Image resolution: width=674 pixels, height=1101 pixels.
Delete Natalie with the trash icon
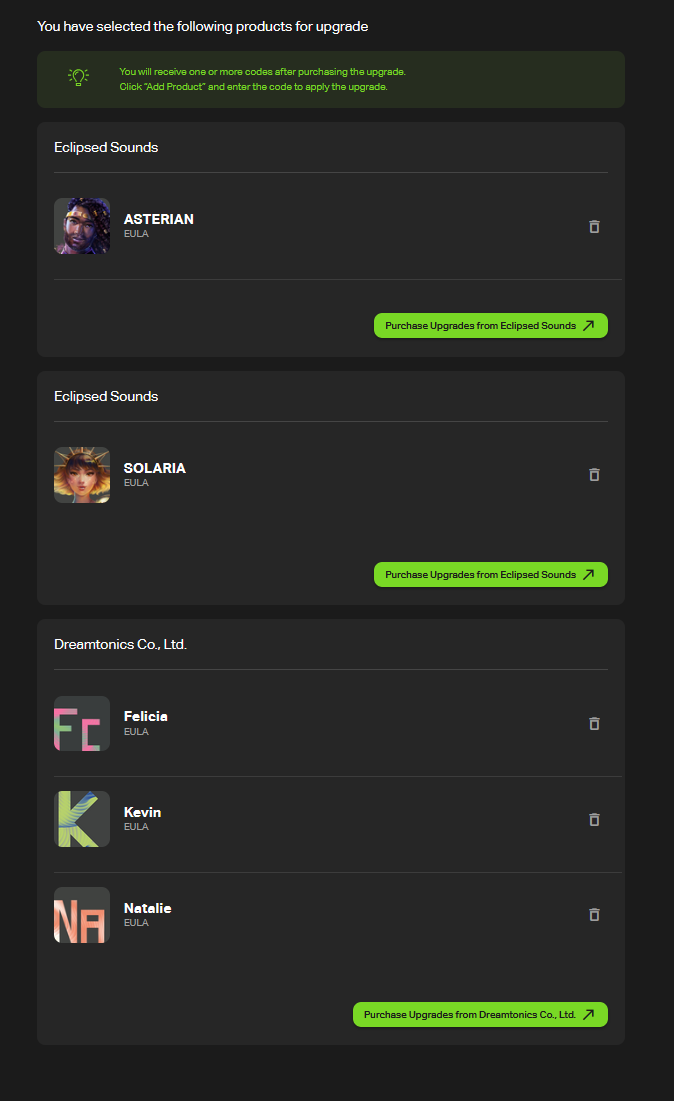tap(594, 914)
